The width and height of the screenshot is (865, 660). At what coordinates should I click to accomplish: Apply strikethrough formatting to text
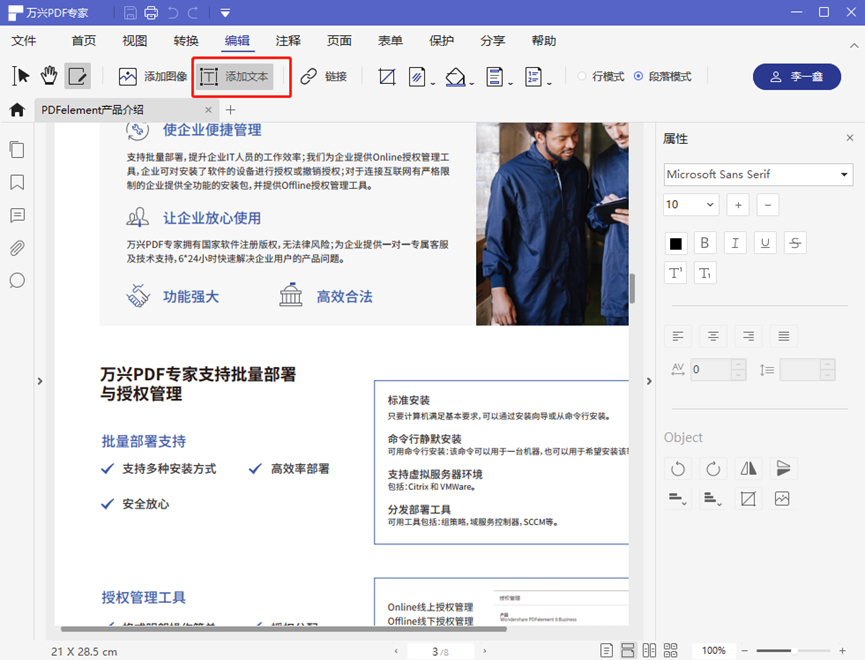tap(795, 242)
